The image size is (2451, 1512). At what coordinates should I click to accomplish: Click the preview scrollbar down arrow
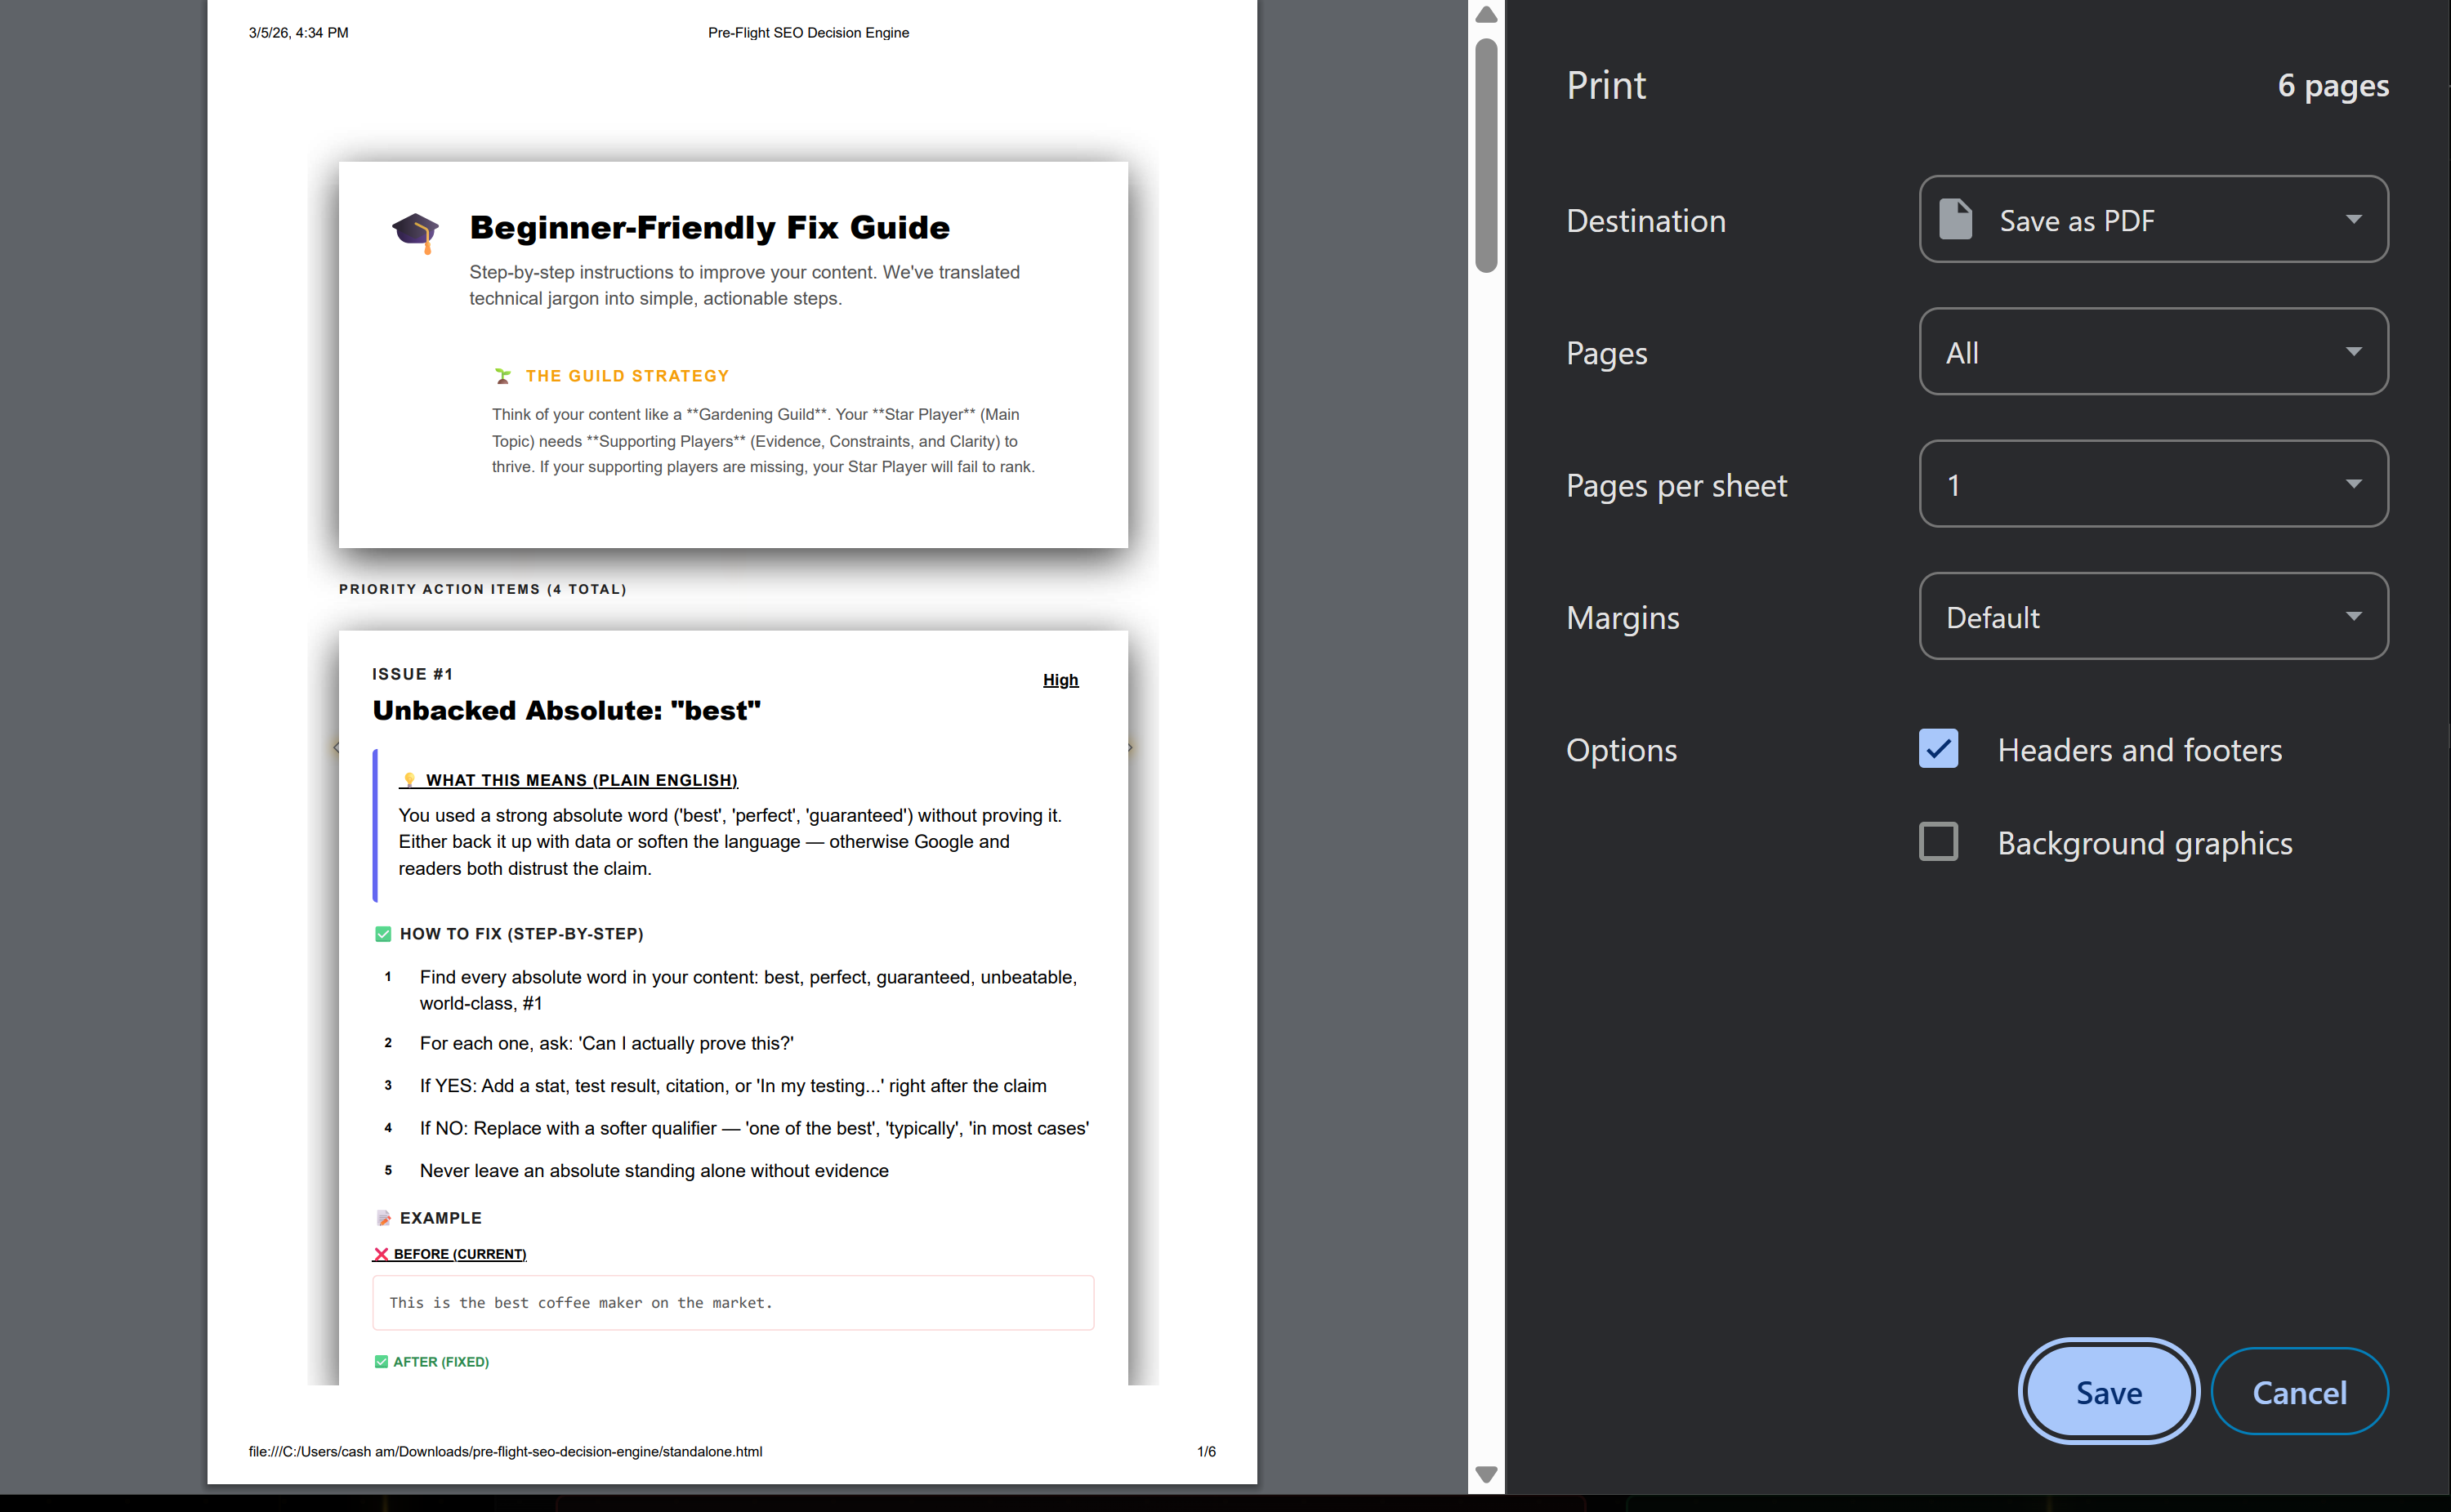pyautogui.click(x=1486, y=1475)
